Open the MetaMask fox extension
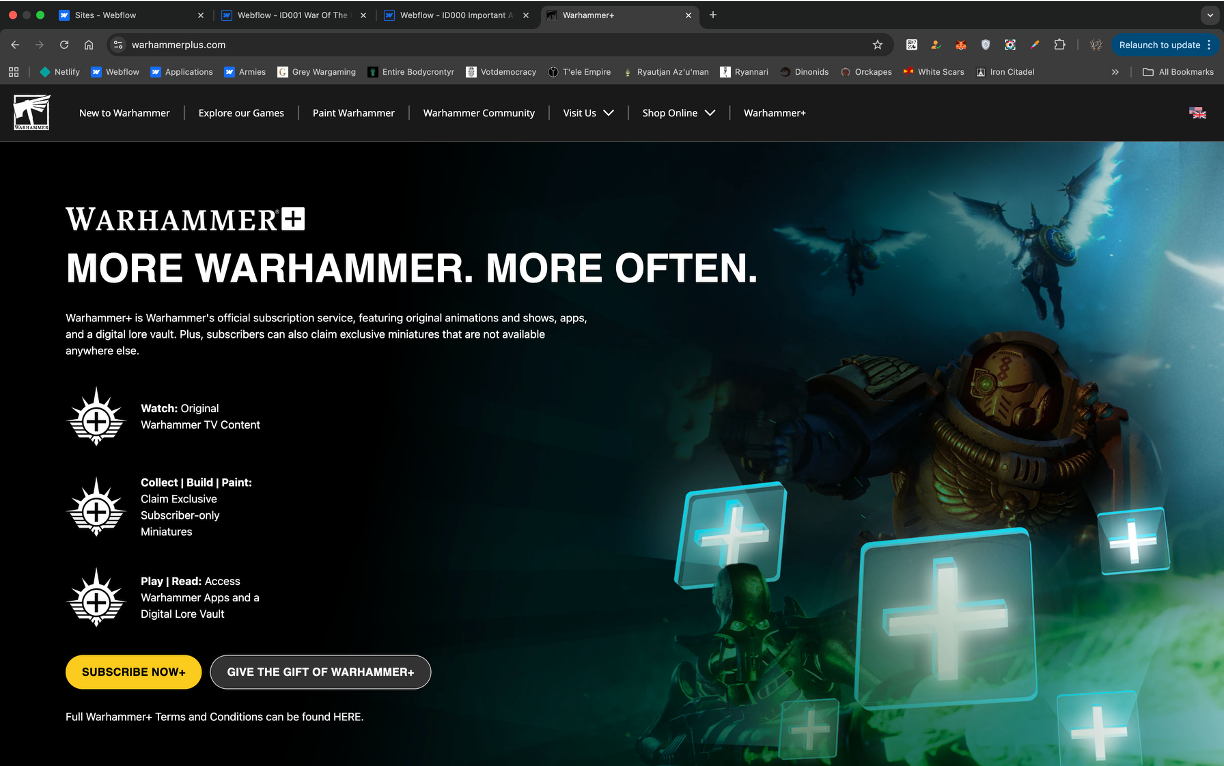1224x766 pixels. (961, 45)
